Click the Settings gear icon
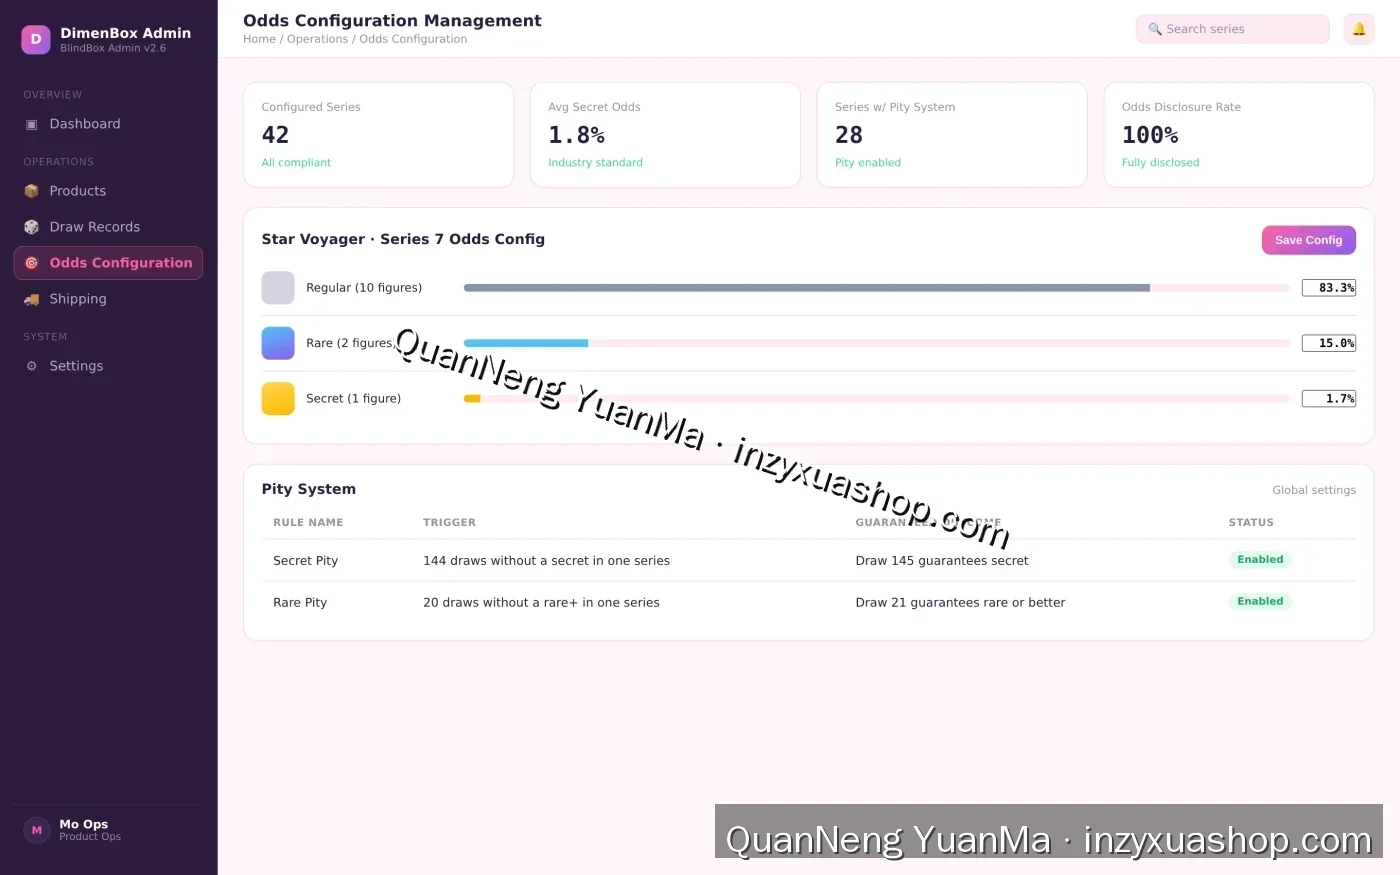This screenshot has height=875, width=1400. tap(31, 366)
